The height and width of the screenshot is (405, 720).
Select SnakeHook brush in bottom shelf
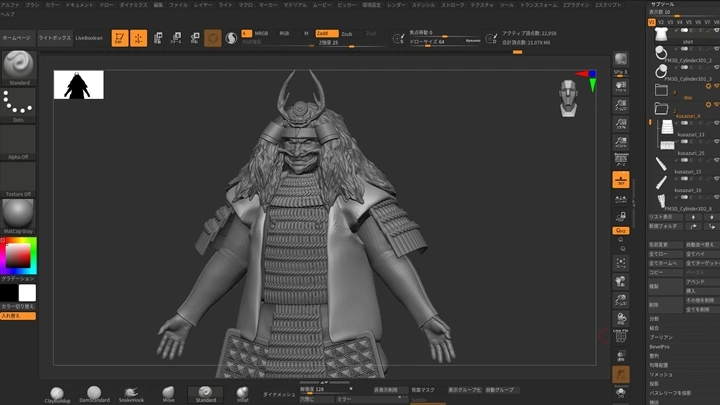[x=131, y=394]
